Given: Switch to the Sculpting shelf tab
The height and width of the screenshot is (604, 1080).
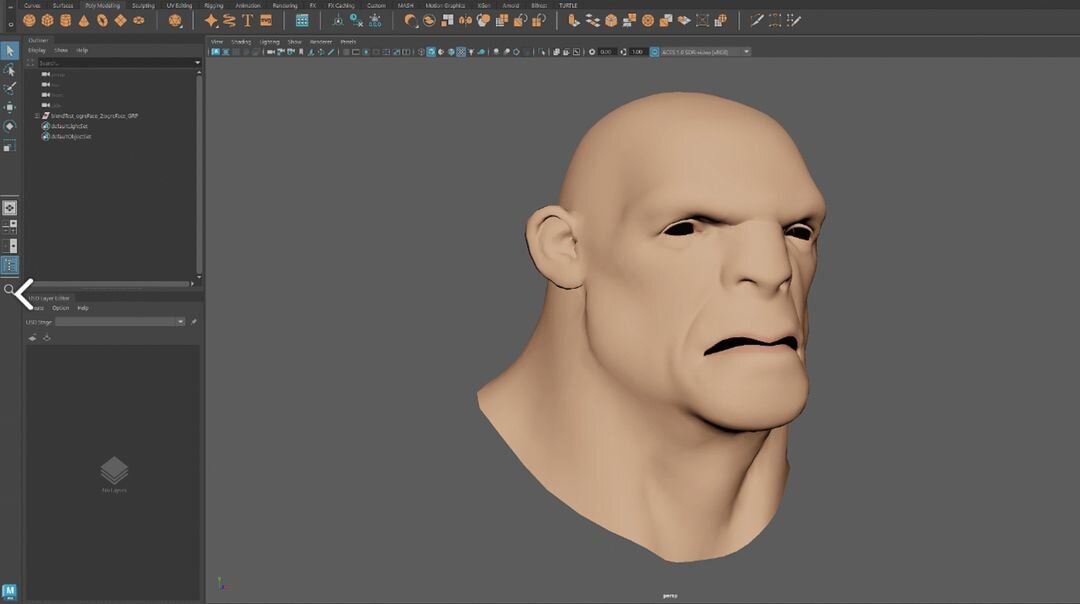Looking at the screenshot, I should 142,5.
